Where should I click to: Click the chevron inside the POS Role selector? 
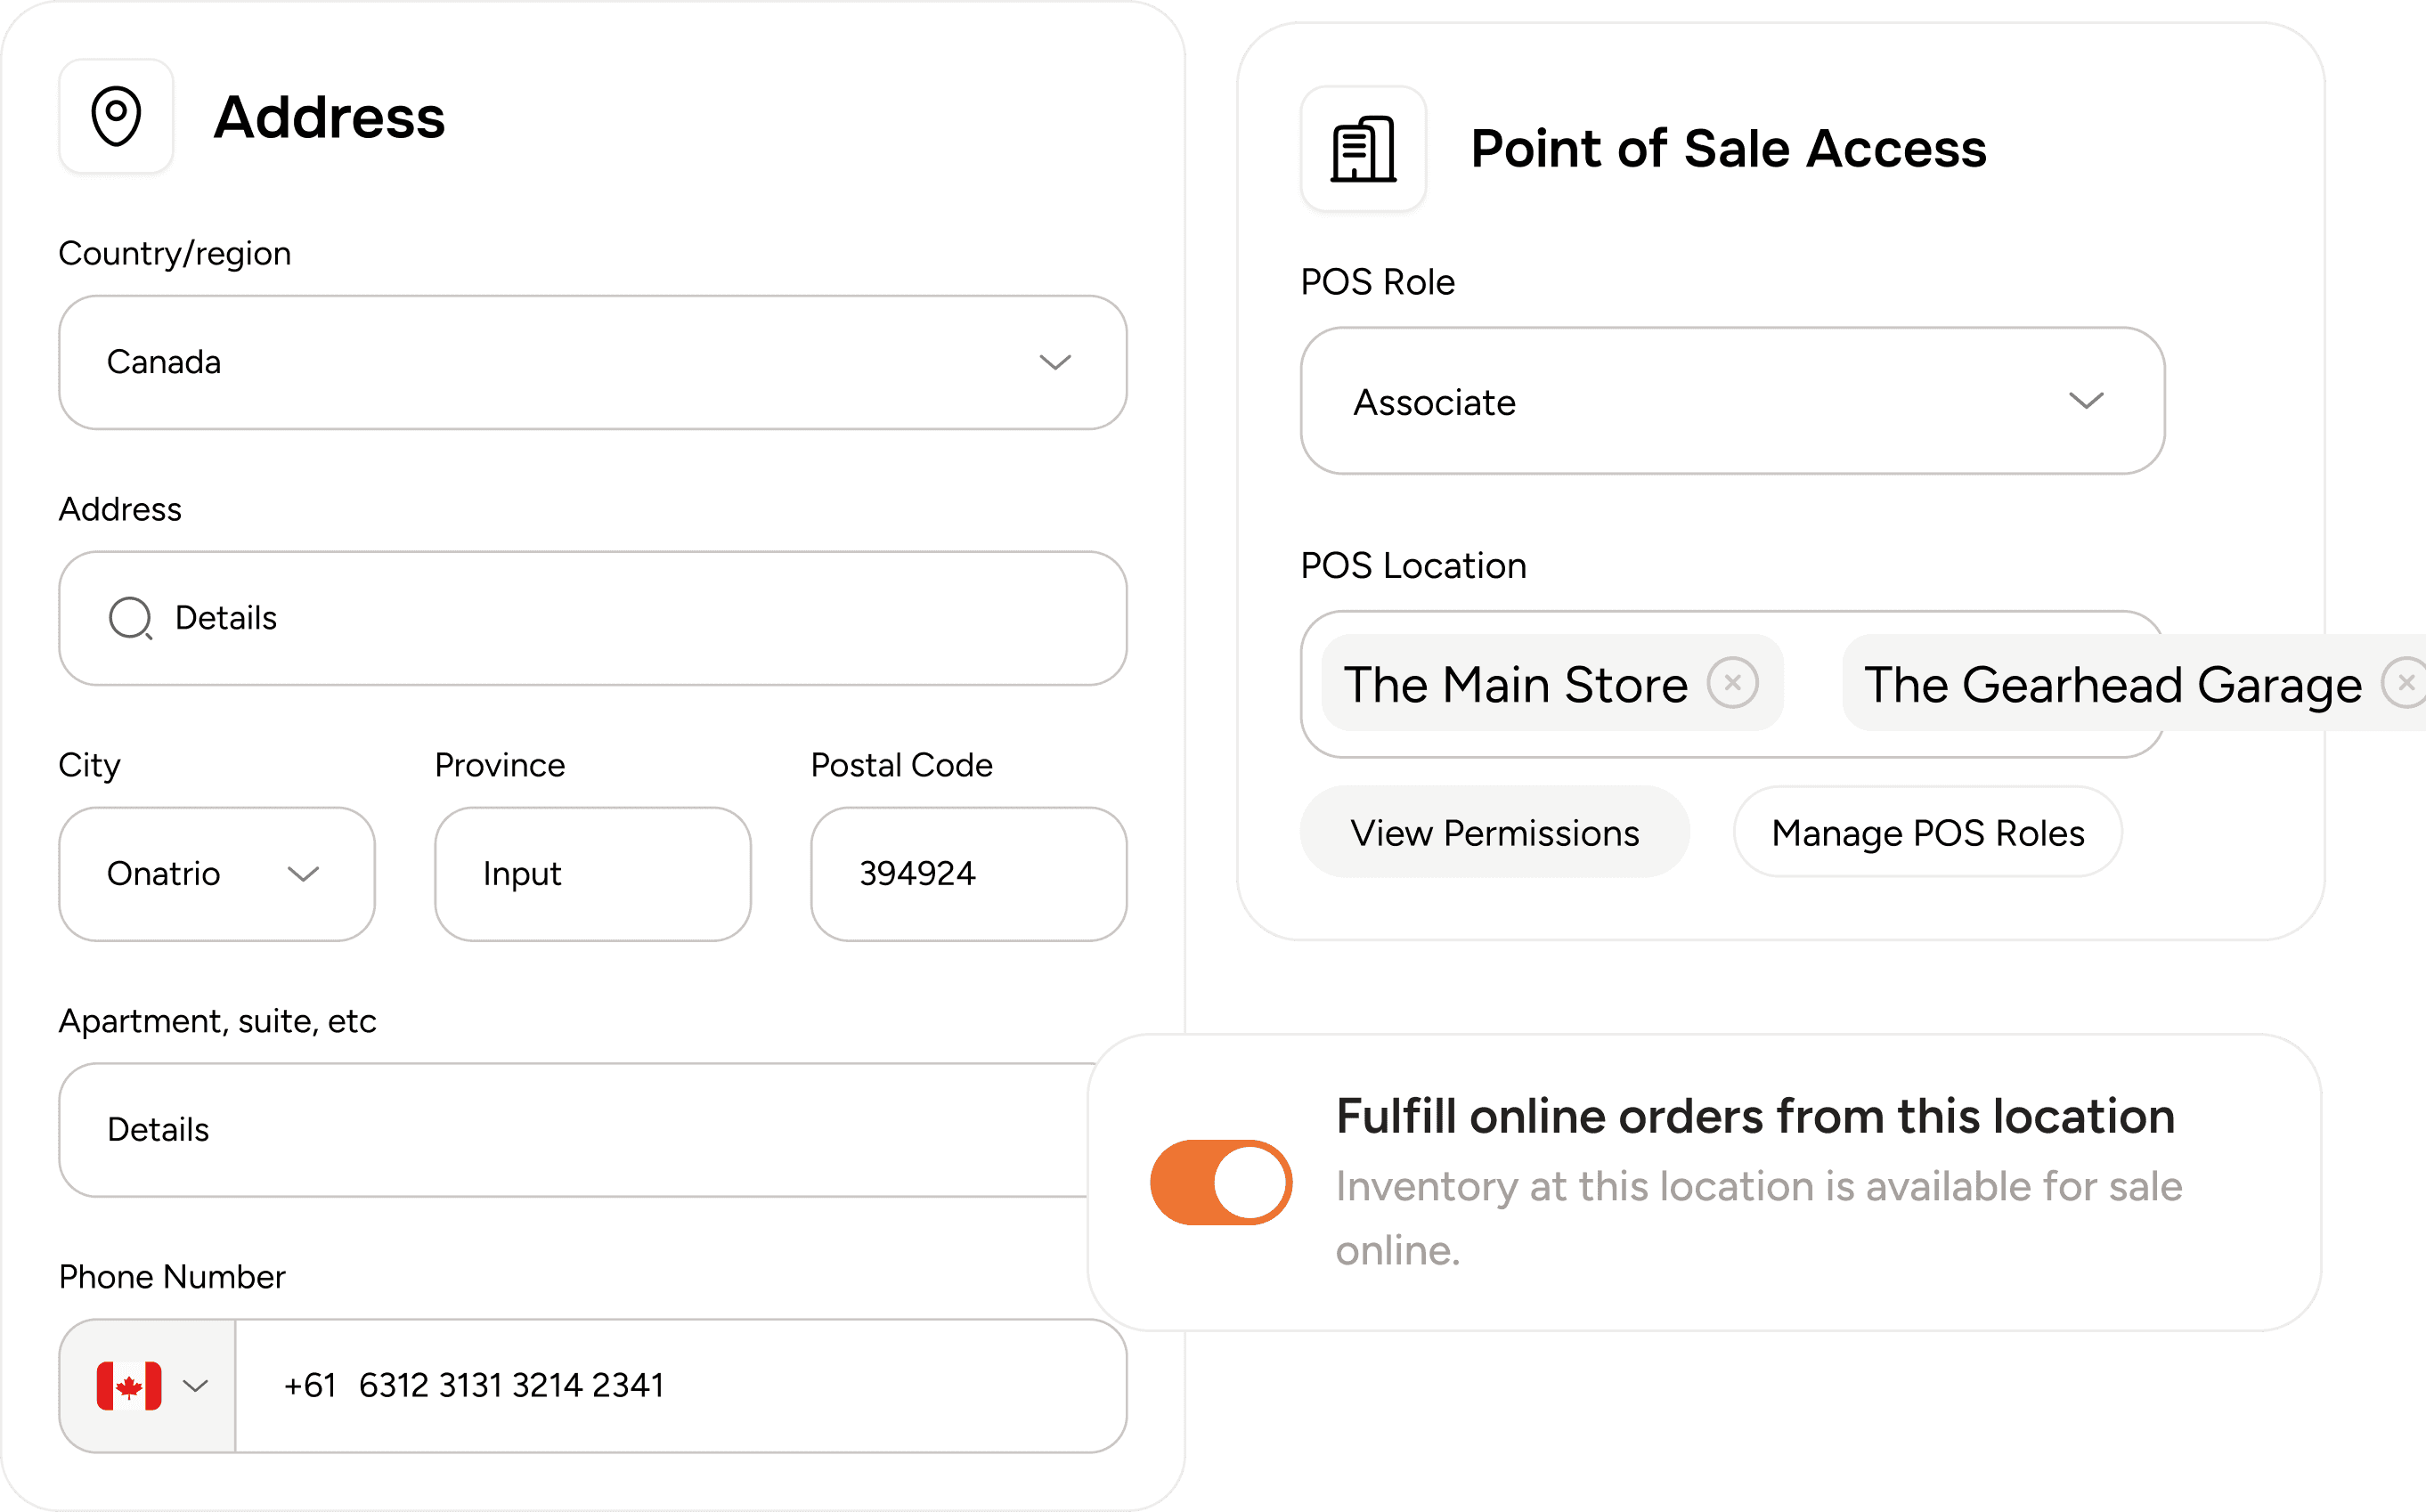tap(2088, 402)
